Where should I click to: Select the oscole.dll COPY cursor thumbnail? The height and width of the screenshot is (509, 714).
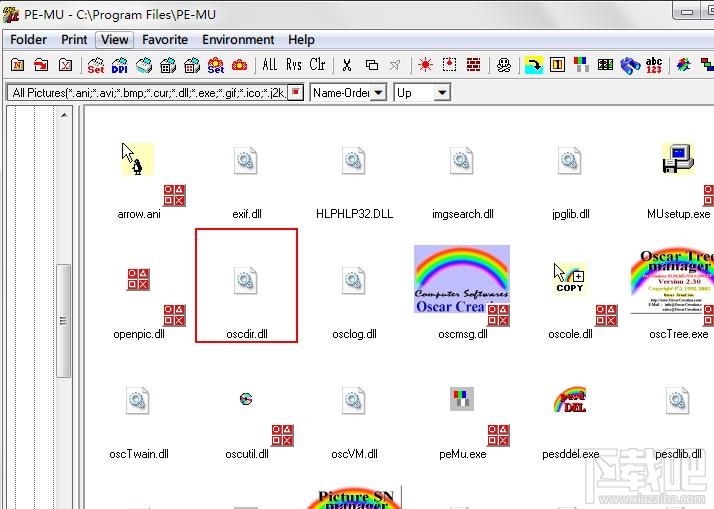pos(570,278)
